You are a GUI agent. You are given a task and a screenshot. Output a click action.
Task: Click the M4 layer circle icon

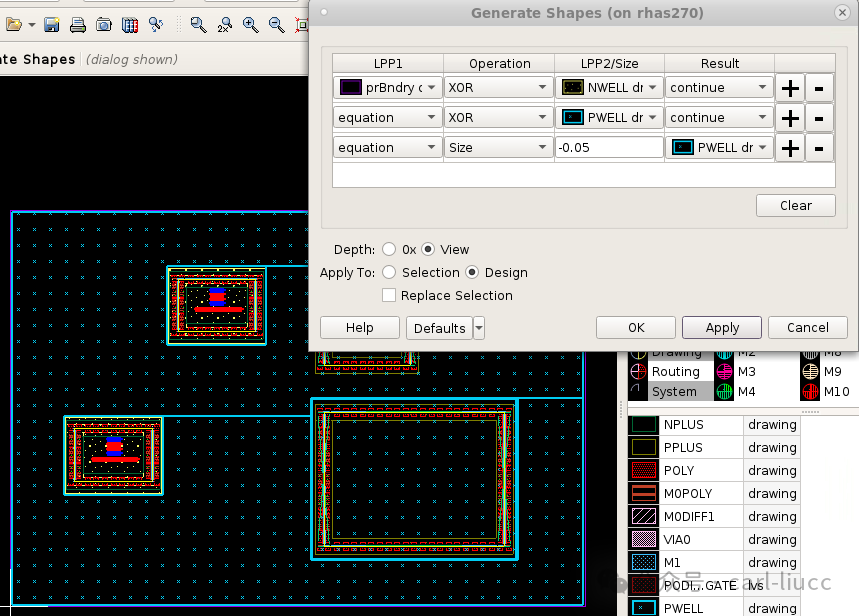(x=724, y=391)
